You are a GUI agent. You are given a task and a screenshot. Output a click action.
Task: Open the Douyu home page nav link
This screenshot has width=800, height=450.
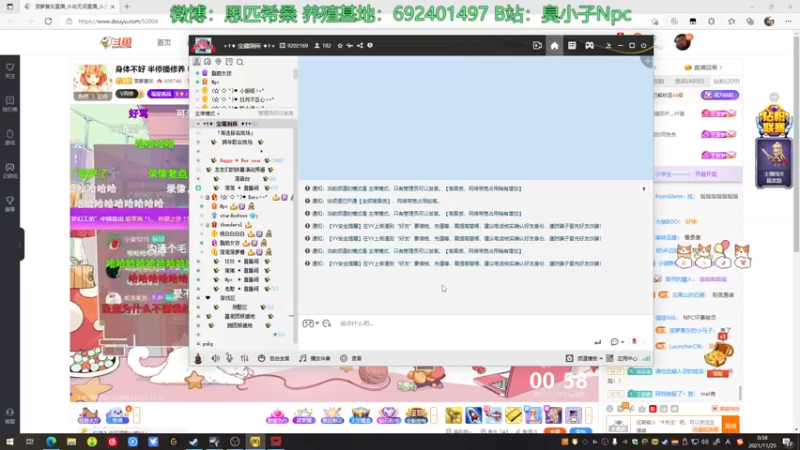coord(164,42)
